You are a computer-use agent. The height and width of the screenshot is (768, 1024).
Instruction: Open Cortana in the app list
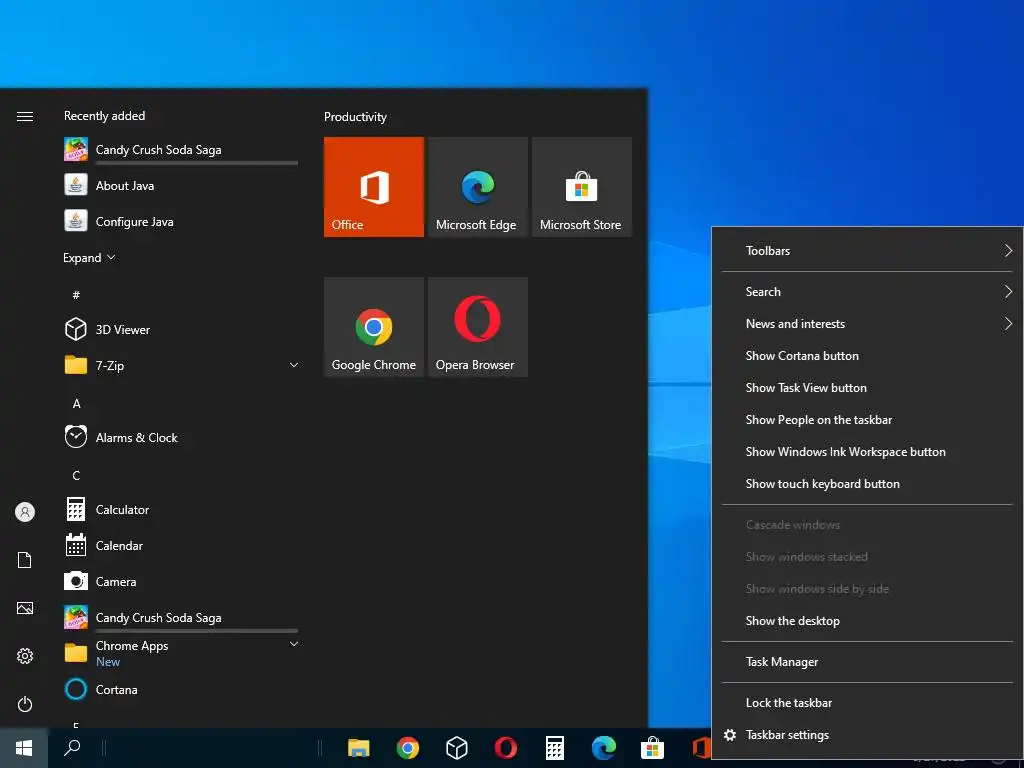[181, 690]
